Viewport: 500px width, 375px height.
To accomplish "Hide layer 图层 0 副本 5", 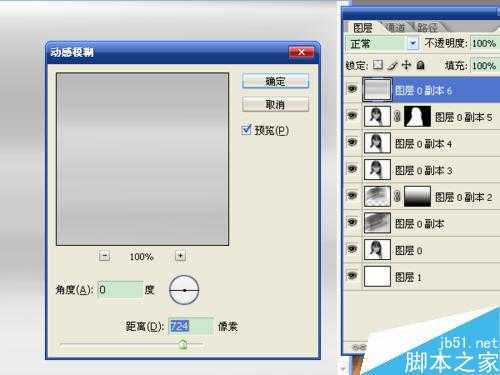I will (352, 116).
